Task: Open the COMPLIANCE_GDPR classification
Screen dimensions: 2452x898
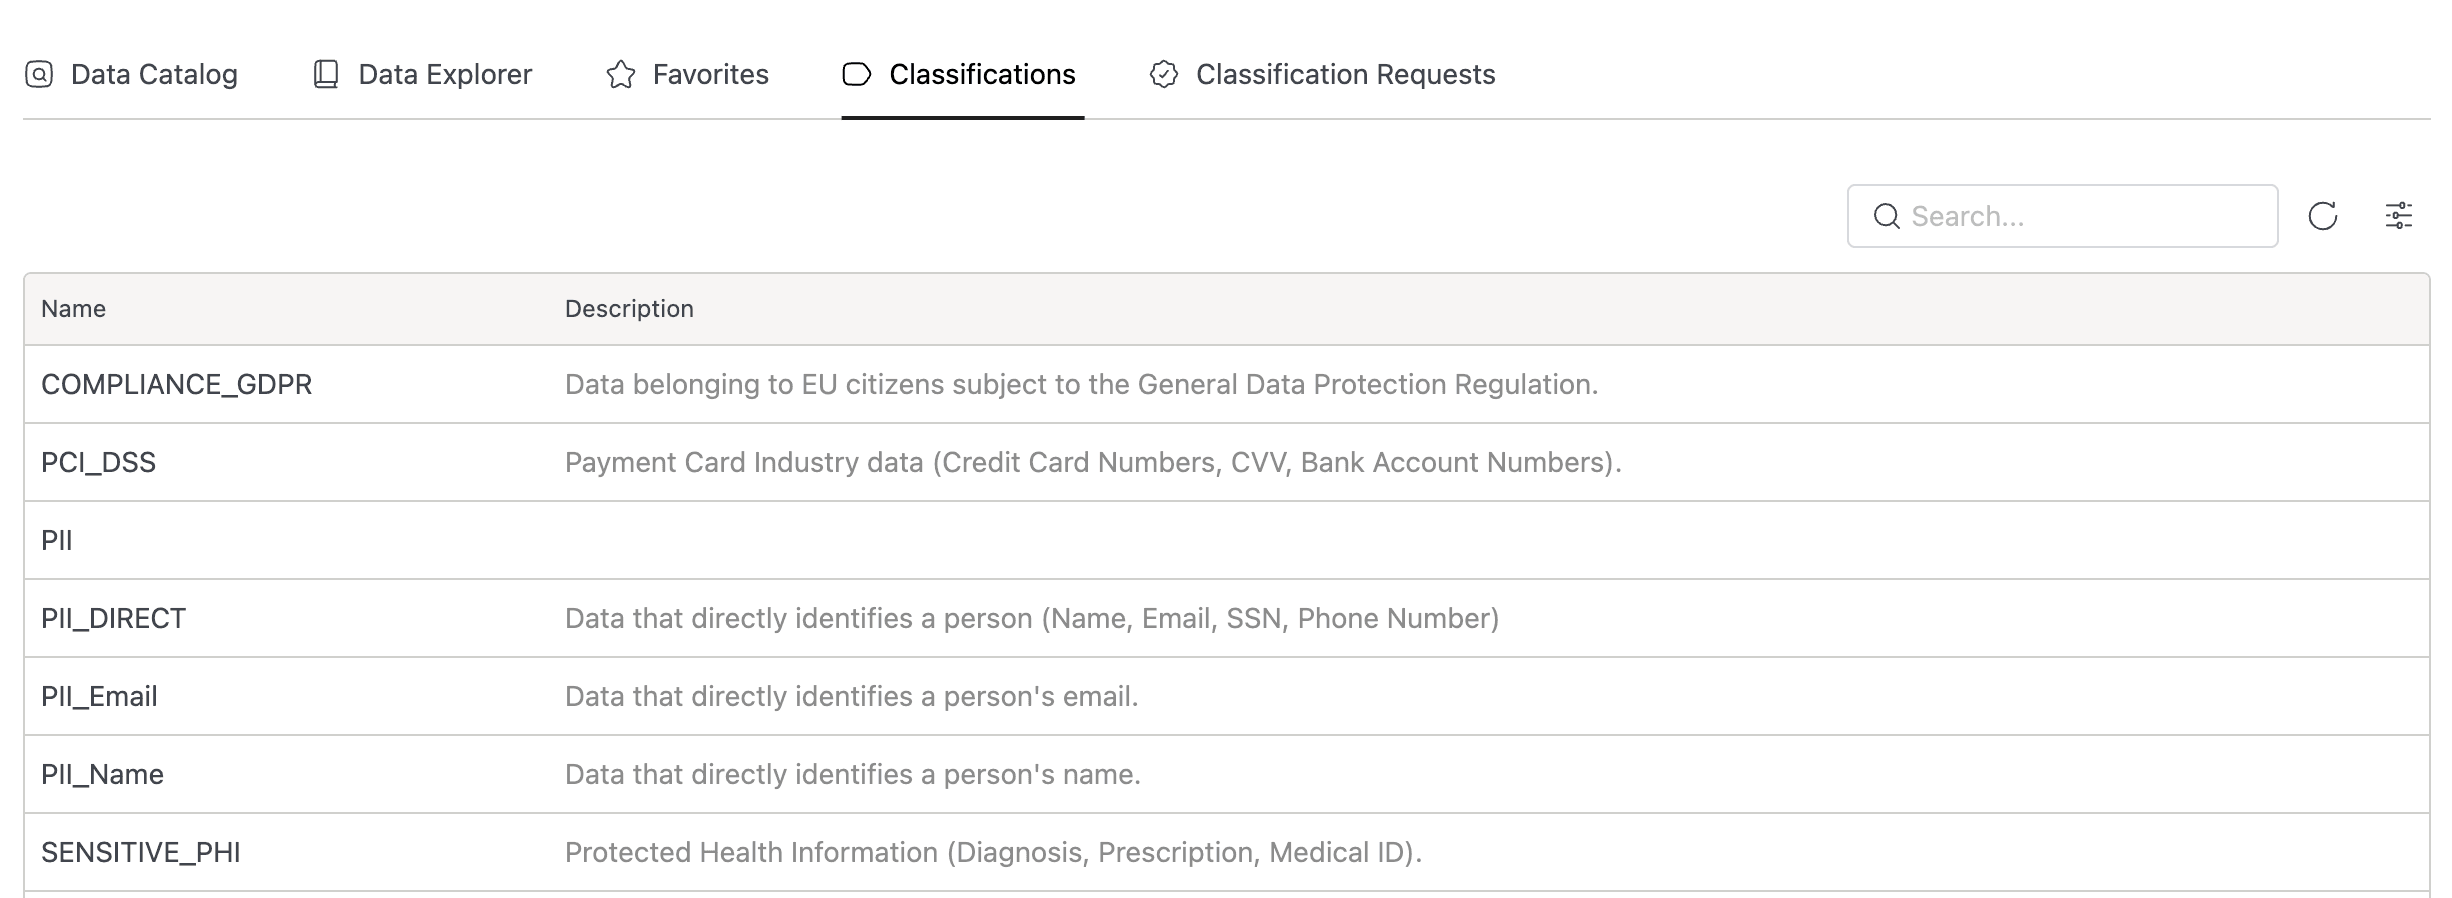Action: point(176,384)
